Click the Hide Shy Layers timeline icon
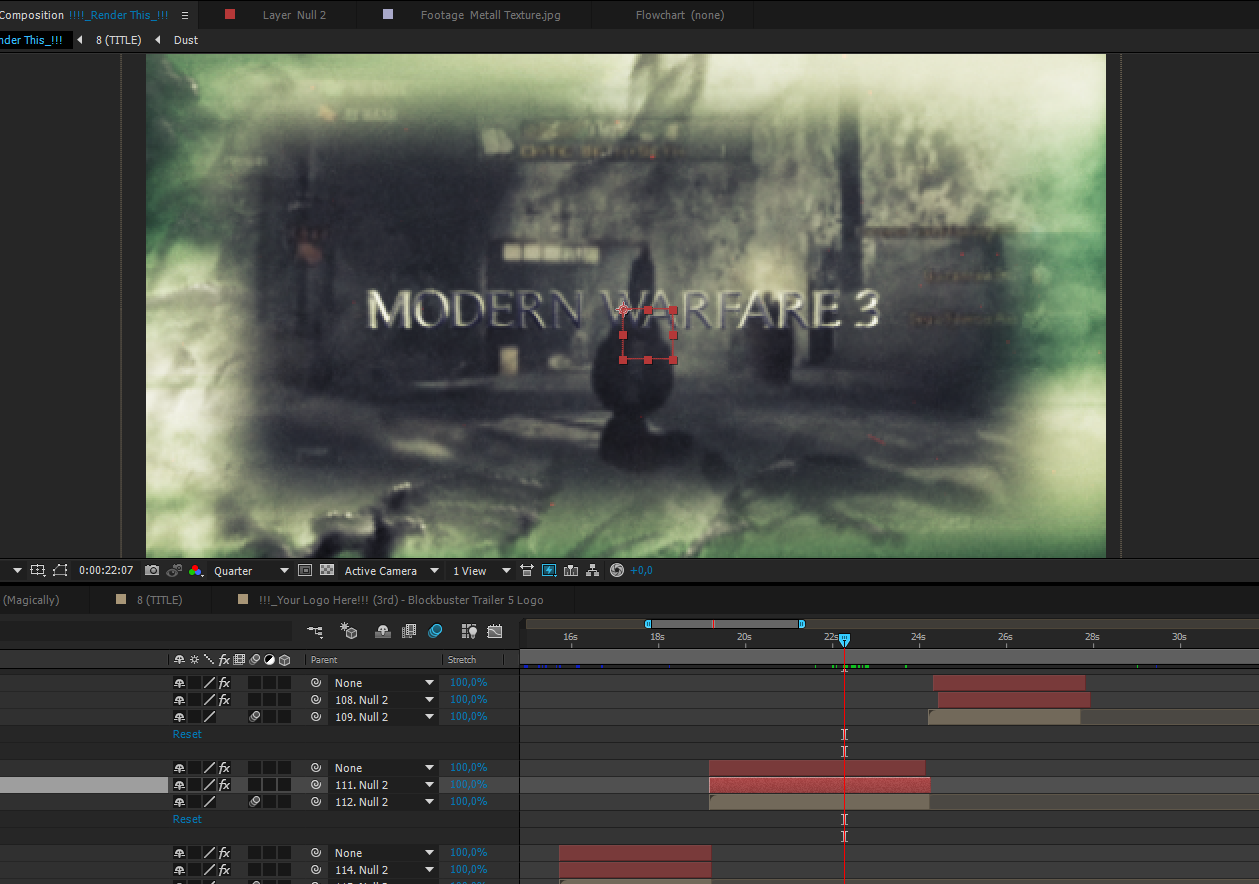1259x884 pixels. click(x=383, y=631)
